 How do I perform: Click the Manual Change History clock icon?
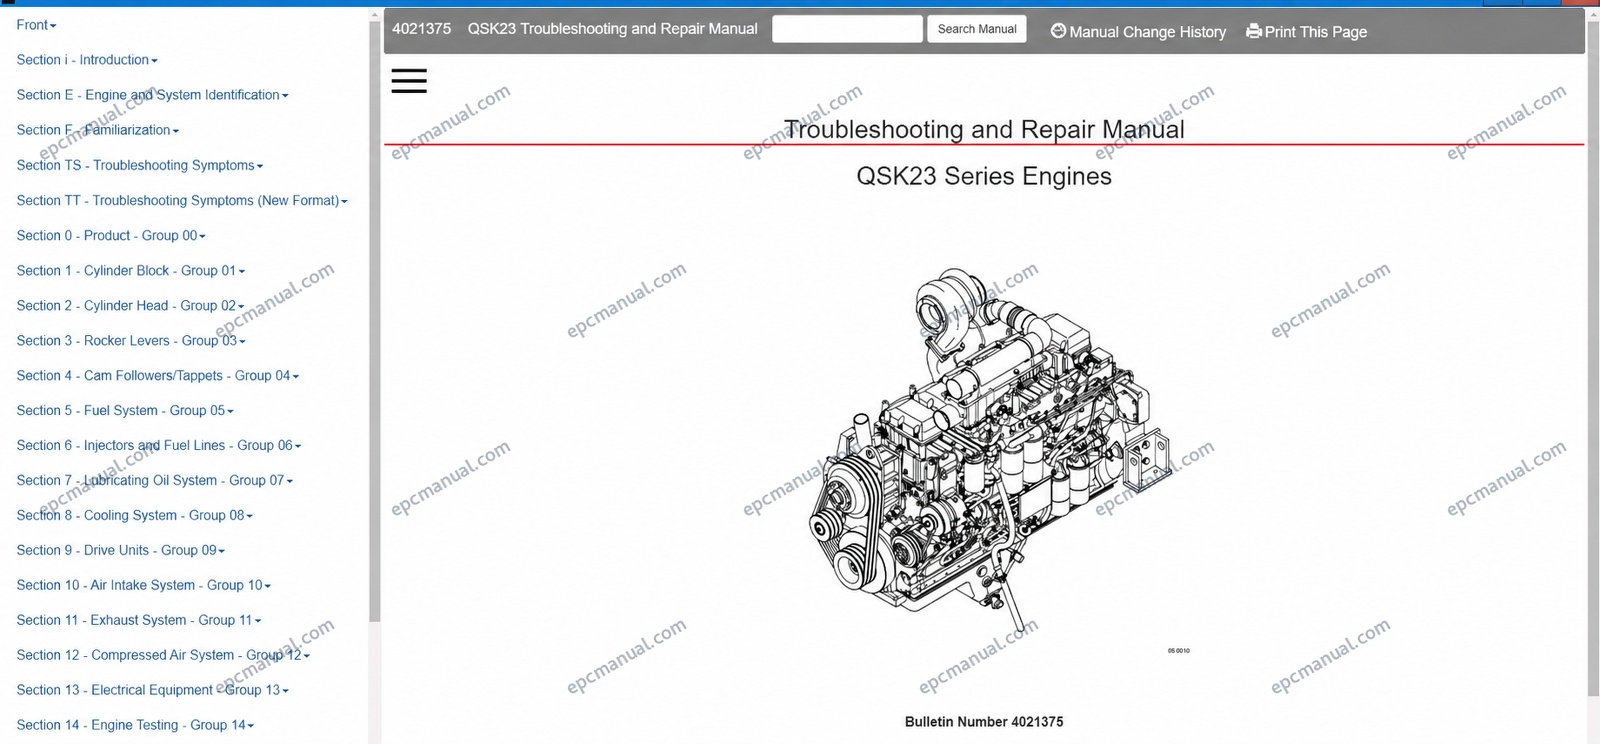click(1058, 31)
